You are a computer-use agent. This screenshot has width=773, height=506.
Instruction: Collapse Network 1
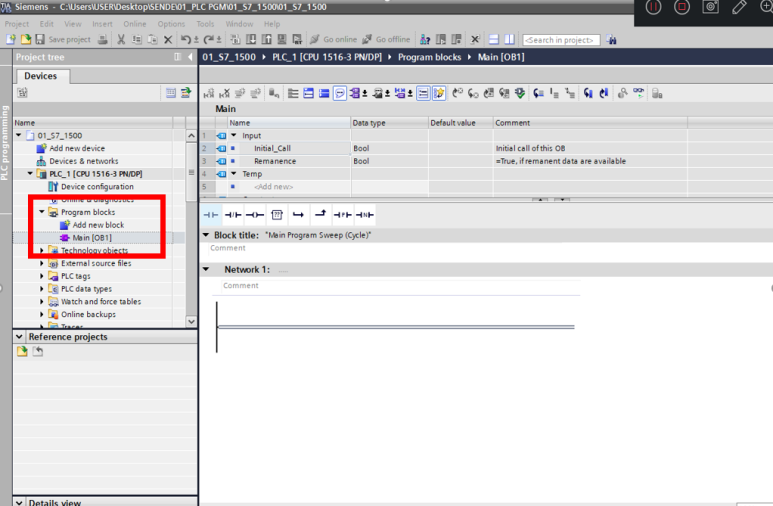(206, 269)
